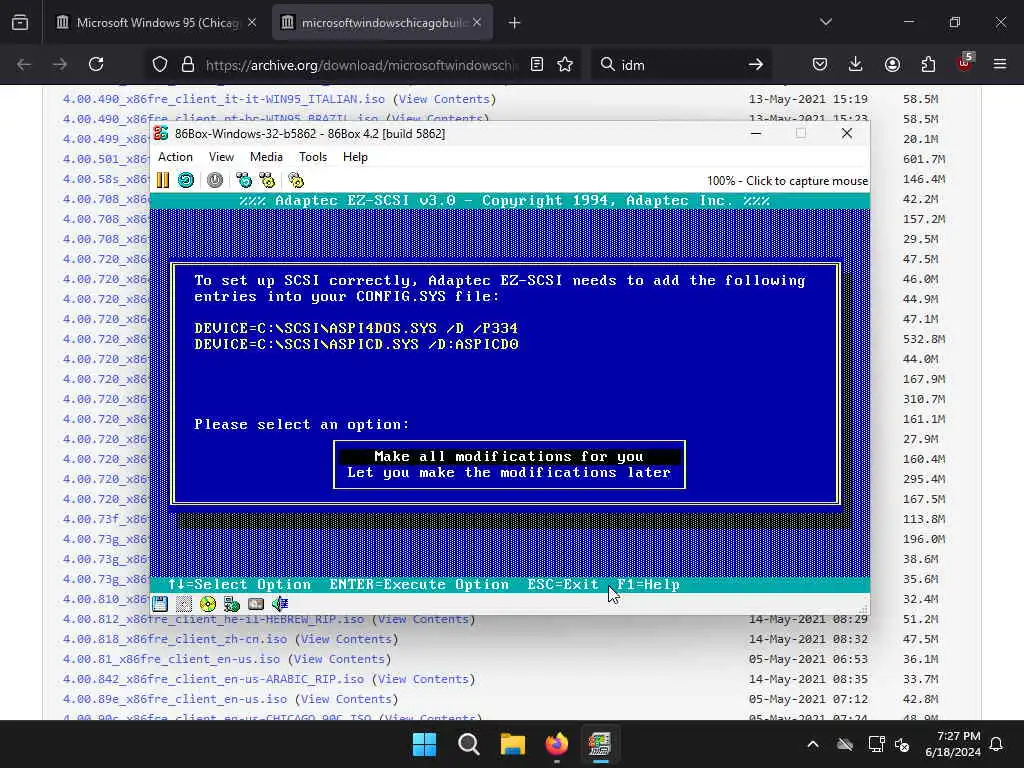Select Let you make the modifications later
The width and height of the screenshot is (1024, 768).
click(x=509, y=472)
